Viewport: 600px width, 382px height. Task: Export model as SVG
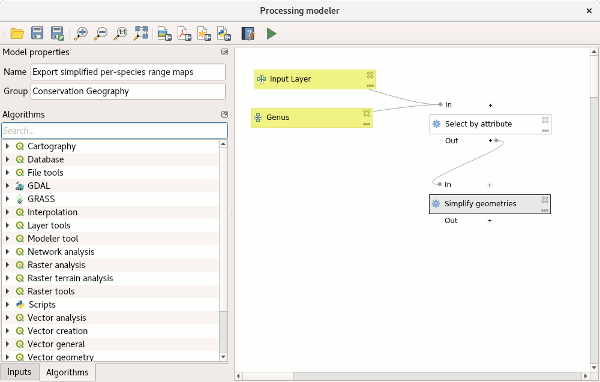[x=204, y=33]
